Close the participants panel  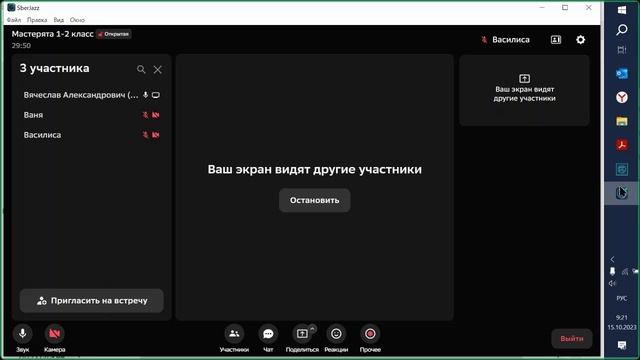point(158,69)
